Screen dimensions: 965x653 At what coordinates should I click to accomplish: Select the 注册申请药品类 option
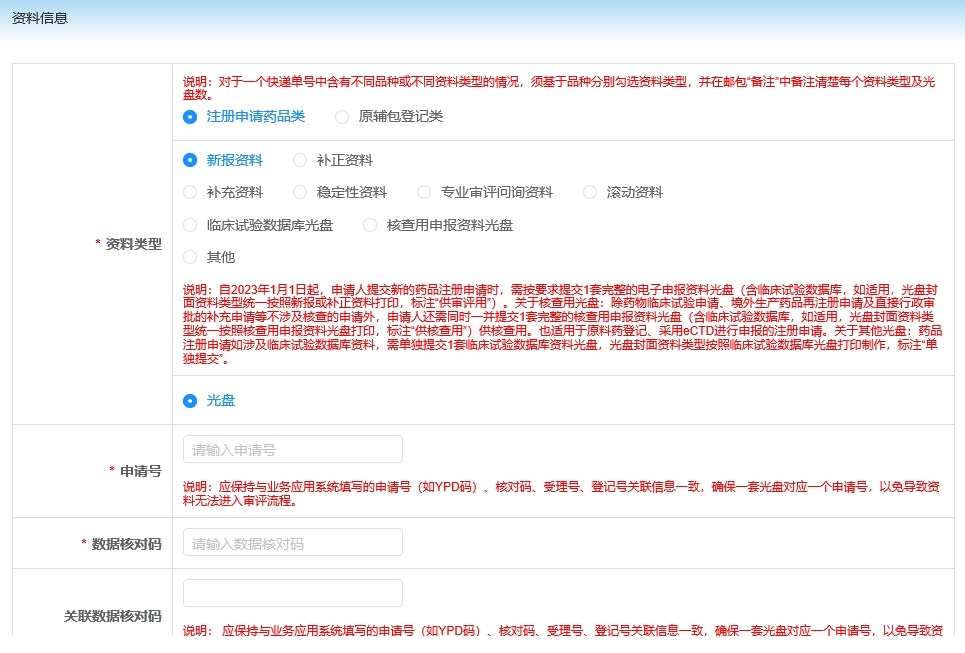(x=188, y=116)
